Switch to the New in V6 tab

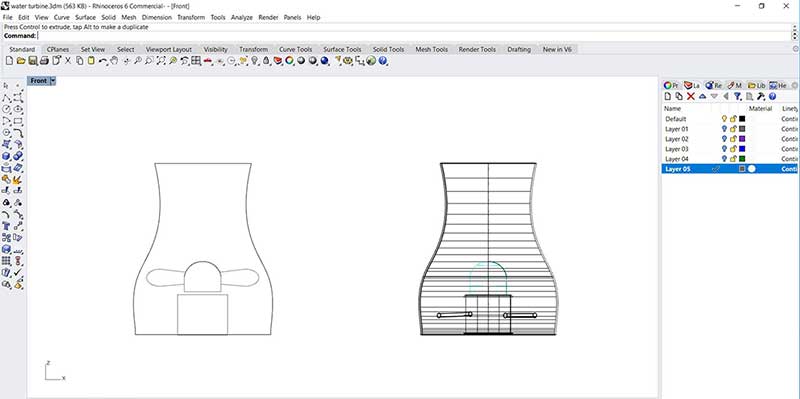pyautogui.click(x=557, y=49)
